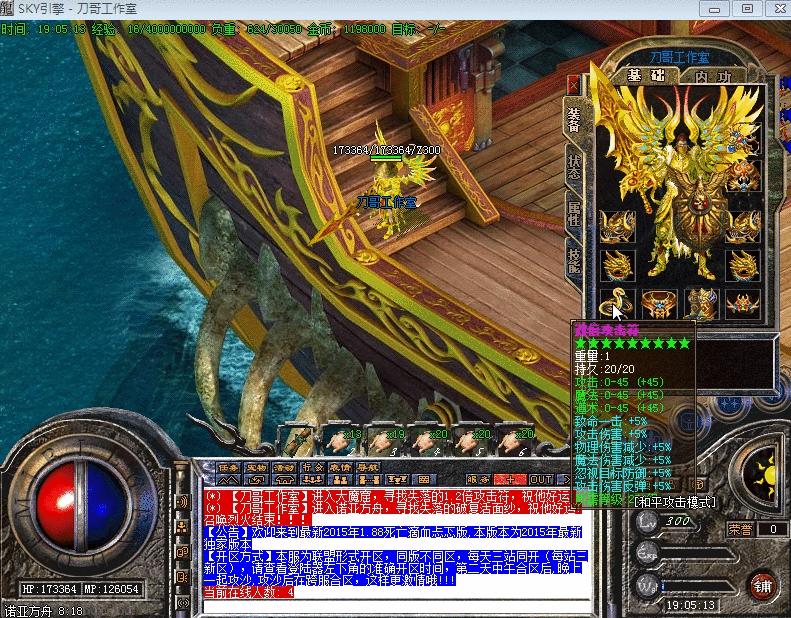Click the helmet-shaped icon under 活动

[x=285, y=480]
